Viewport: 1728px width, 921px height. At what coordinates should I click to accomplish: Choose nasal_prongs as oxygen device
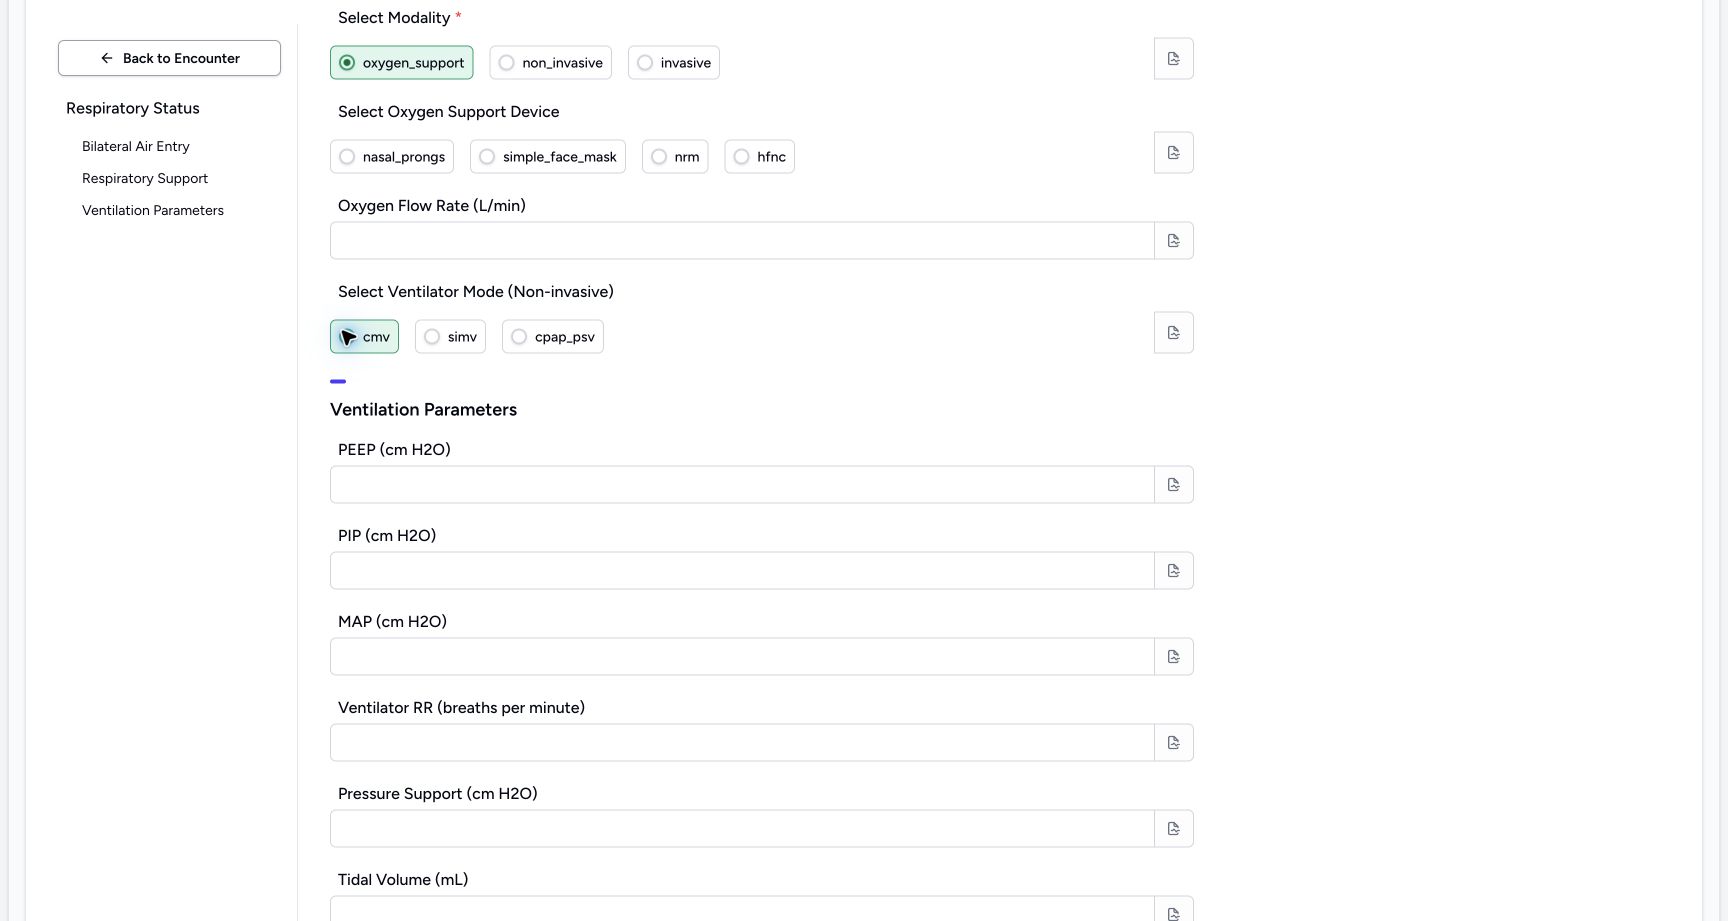point(392,157)
